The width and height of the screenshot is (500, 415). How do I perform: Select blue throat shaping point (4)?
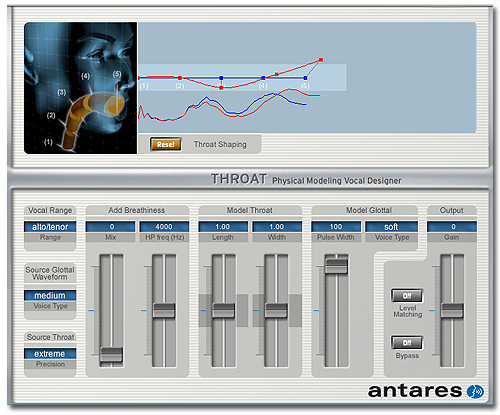pyautogui.click(x=263, y=78)
